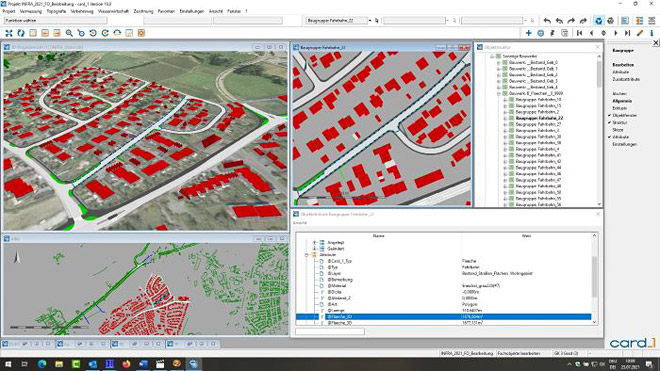Open the Wasserwirtschaft menu
660x371 pixels.
click(113, 11)
